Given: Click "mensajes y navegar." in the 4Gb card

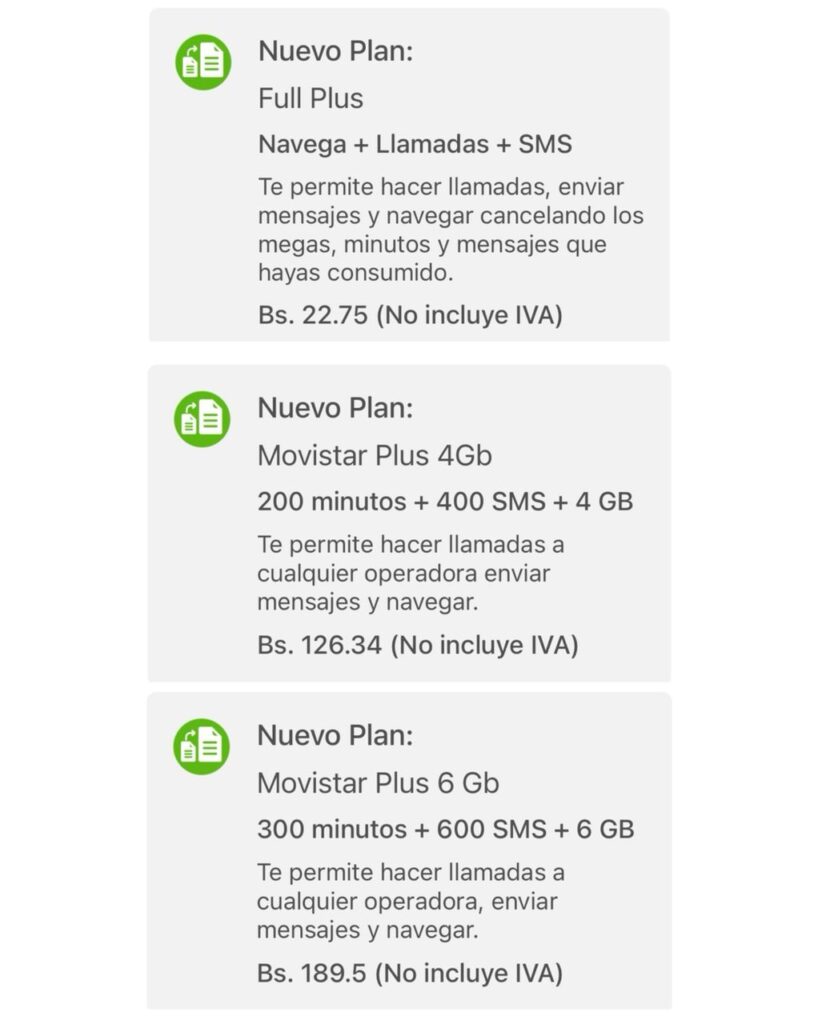Looking at the screenshot, I should (368, 603).
